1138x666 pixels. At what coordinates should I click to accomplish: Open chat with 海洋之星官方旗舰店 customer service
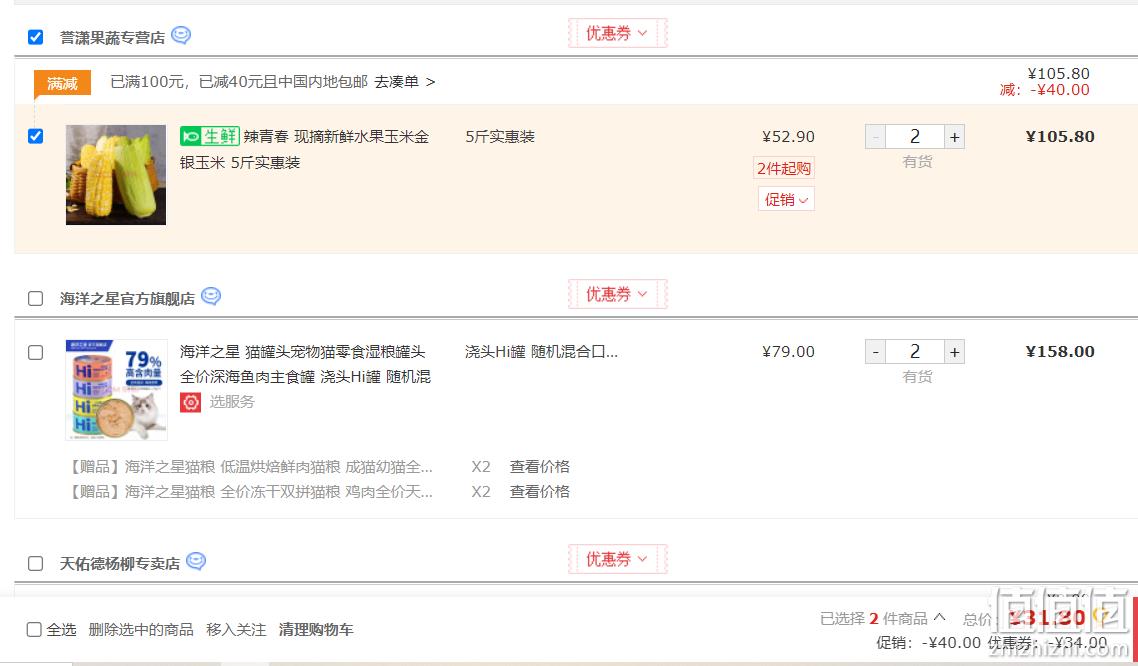click(210, 296)
